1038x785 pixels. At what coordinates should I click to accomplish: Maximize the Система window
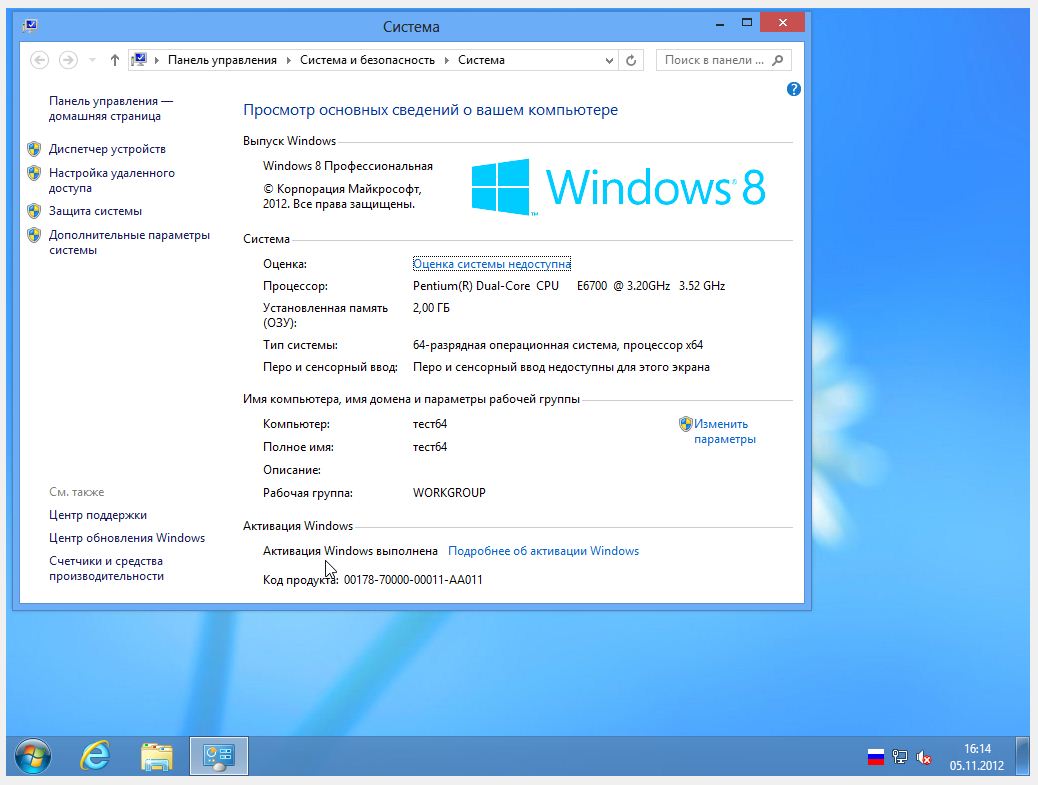[747, 23]
